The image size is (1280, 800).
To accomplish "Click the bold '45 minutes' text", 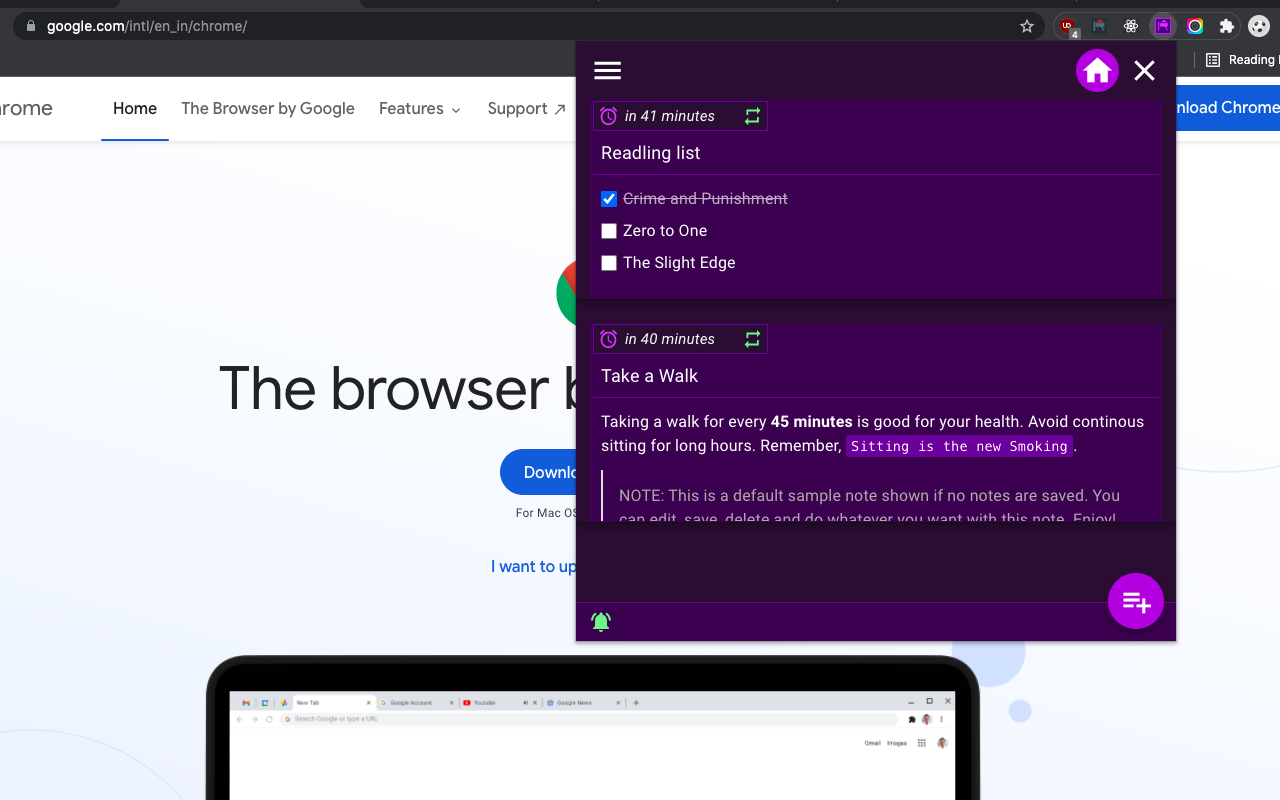I will click(x=812, y=422).
